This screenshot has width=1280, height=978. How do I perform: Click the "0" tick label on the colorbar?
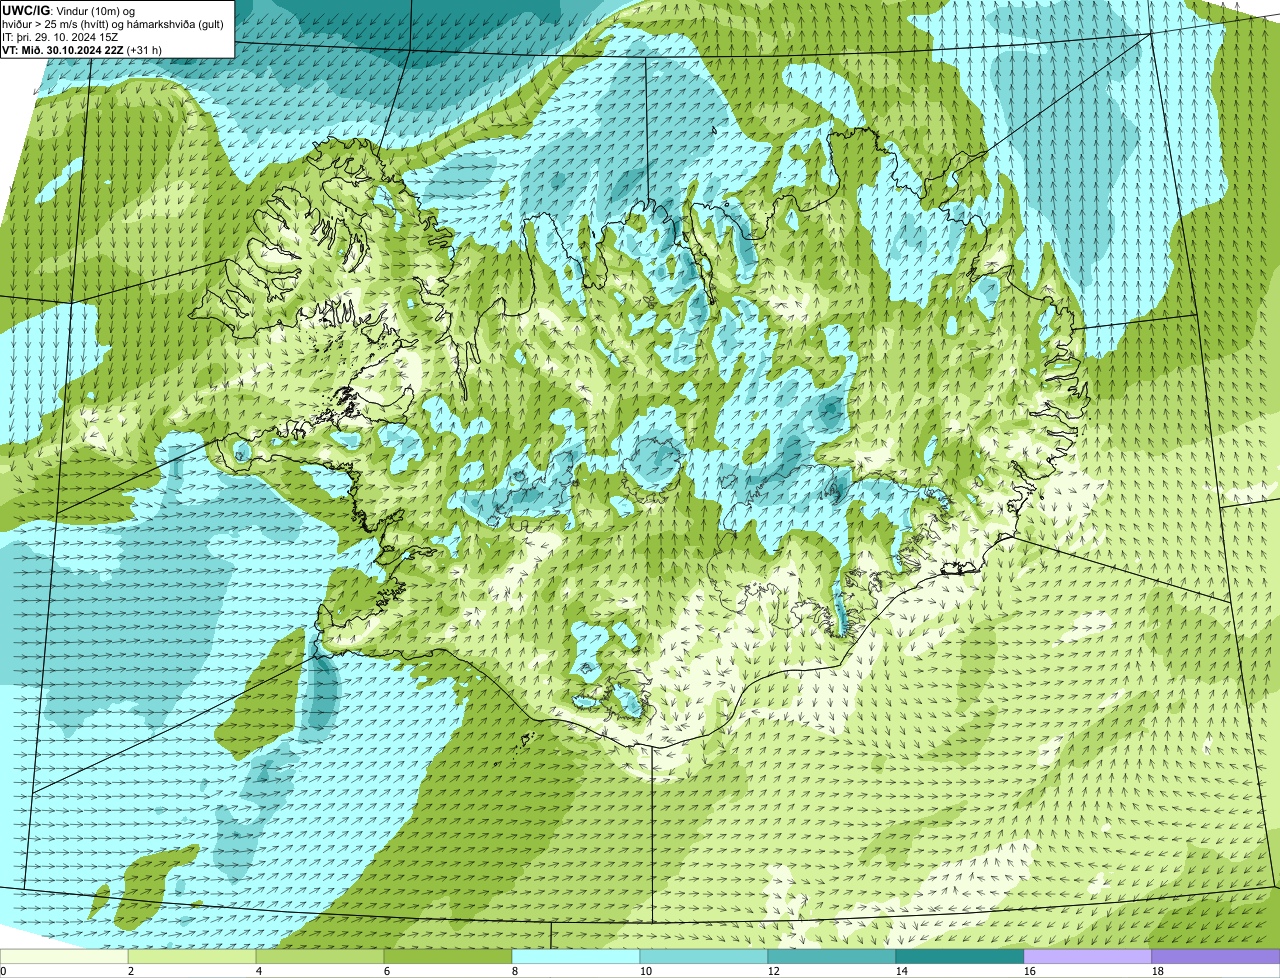(3, 971)
